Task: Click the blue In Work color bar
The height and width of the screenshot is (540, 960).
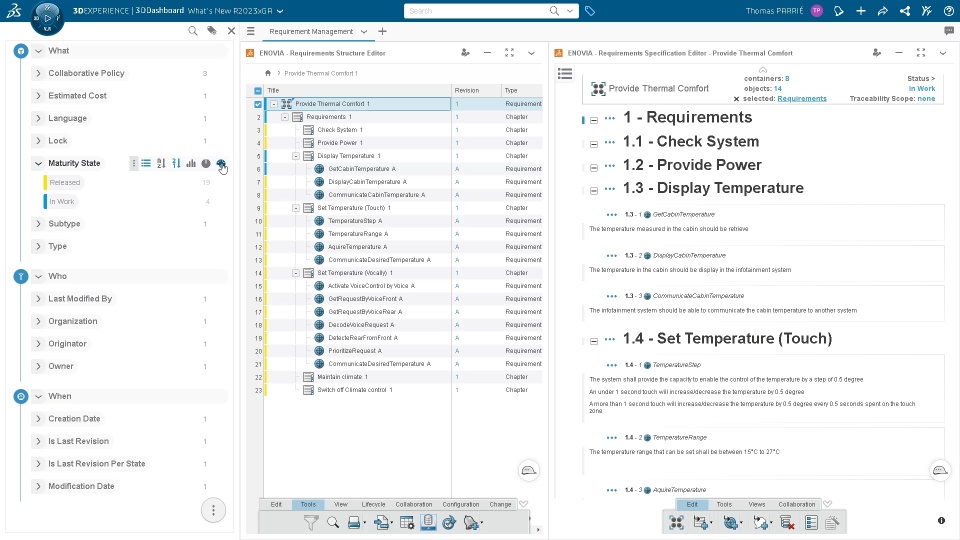Action: tap(45, 201)
